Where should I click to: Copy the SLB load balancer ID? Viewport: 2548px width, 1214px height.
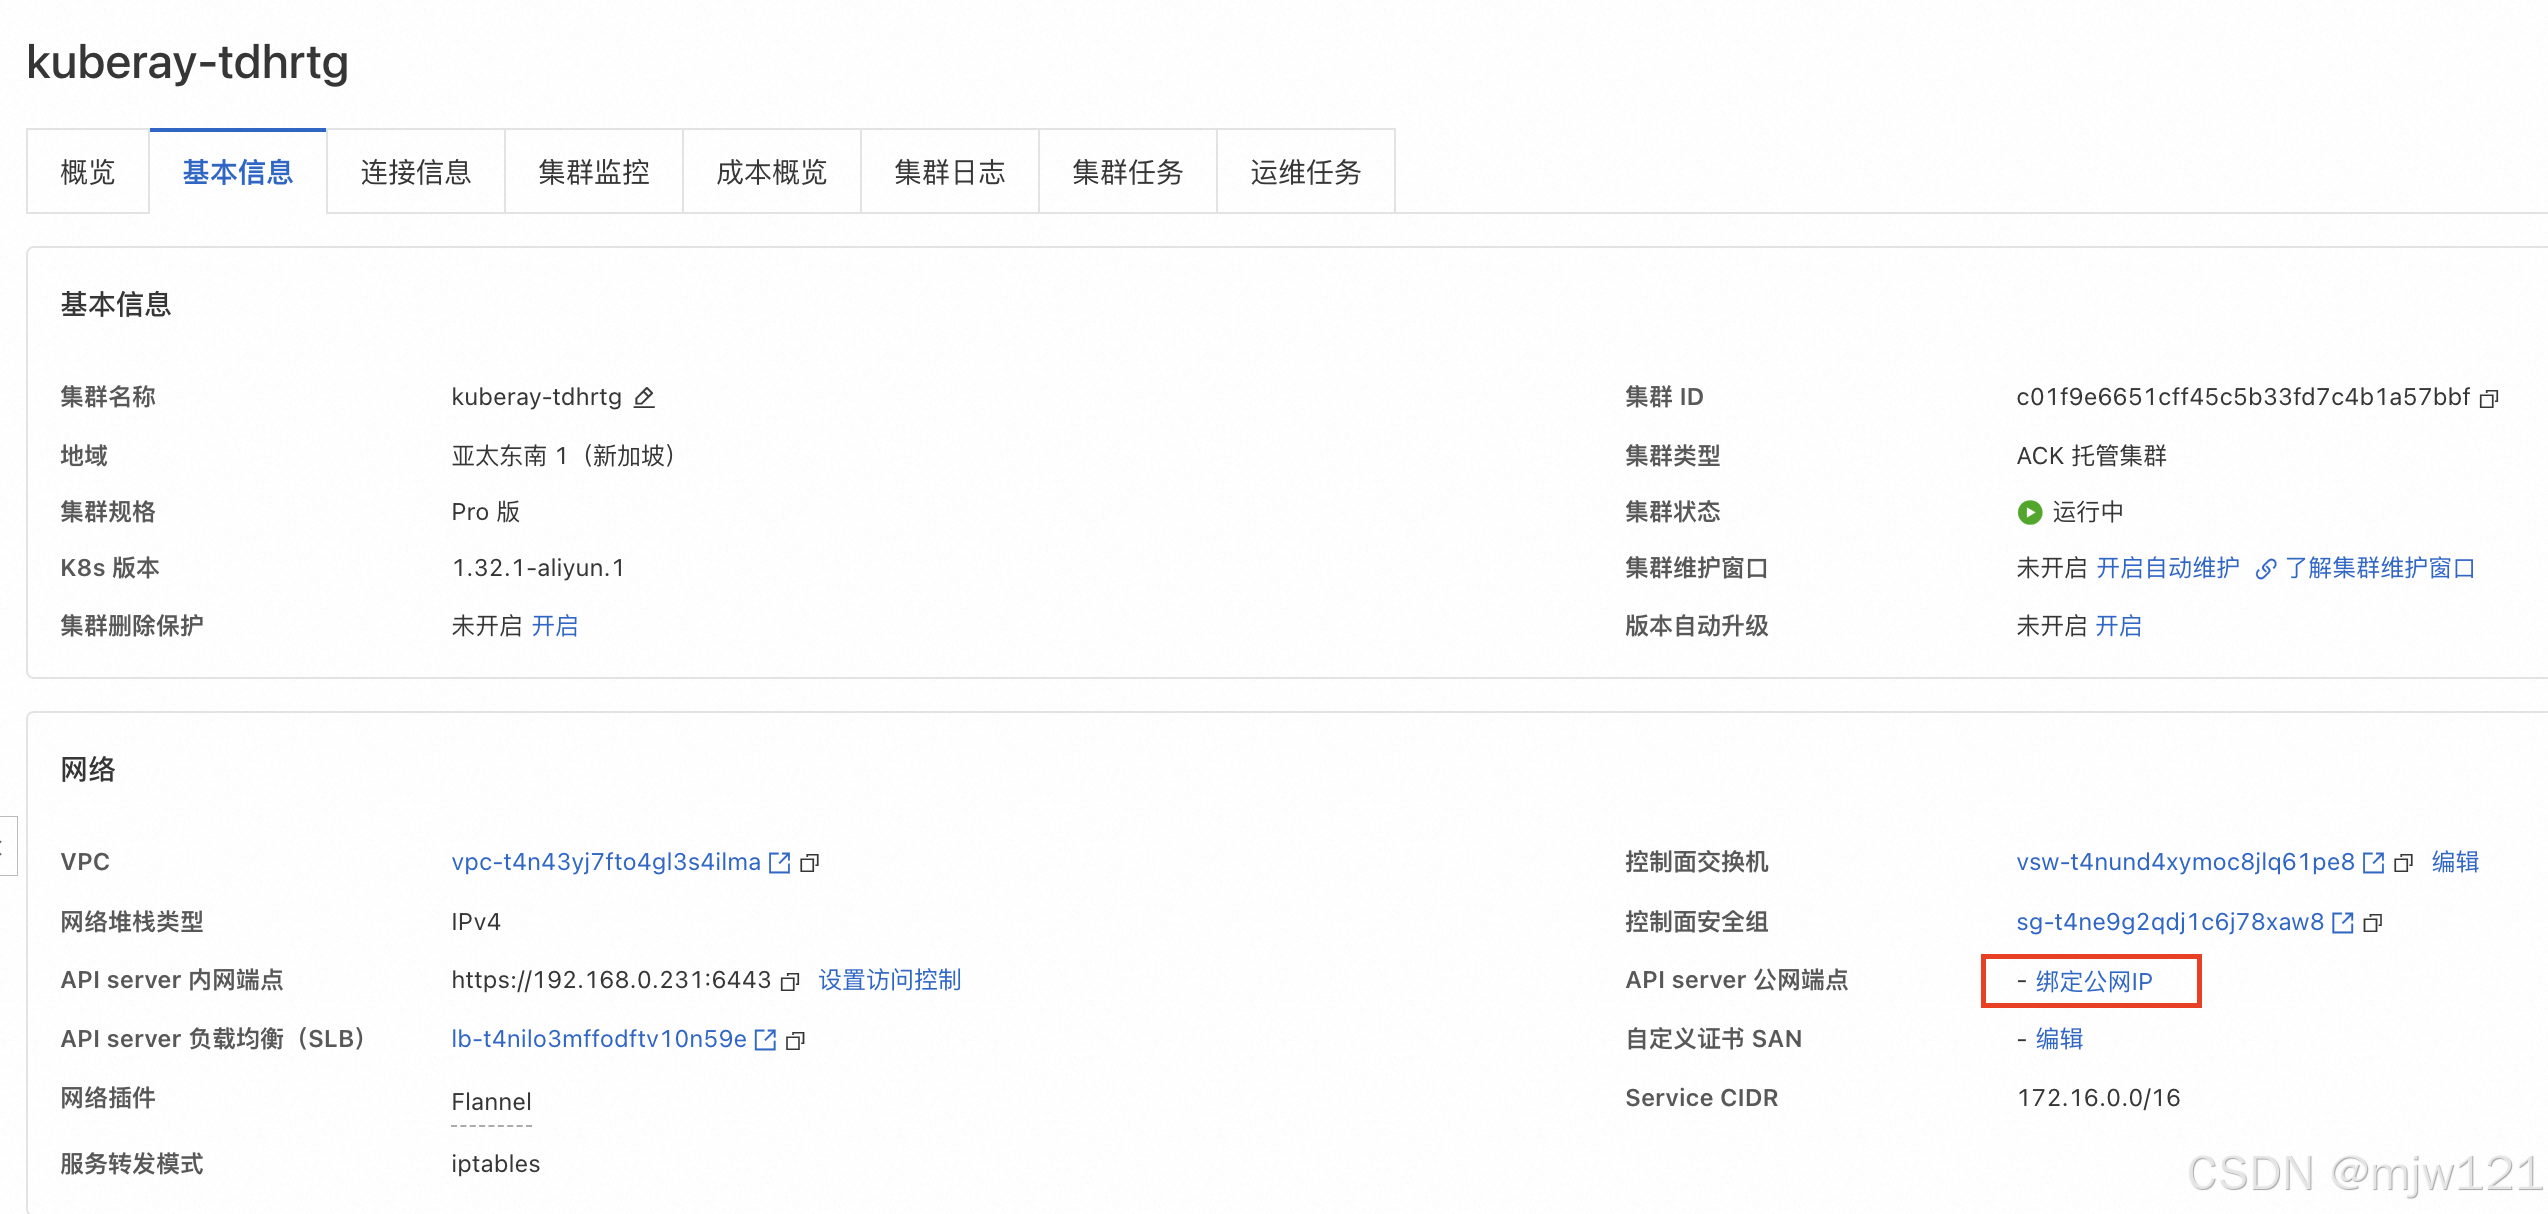pyautogui.click(x=796, y=1041)
